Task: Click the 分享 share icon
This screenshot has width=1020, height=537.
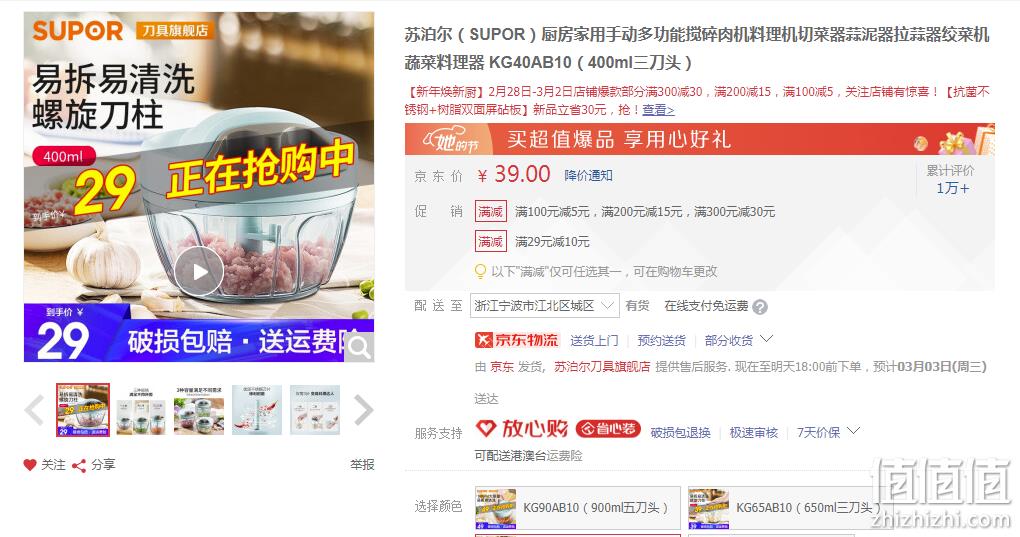Action: click(x=79, y=465)
